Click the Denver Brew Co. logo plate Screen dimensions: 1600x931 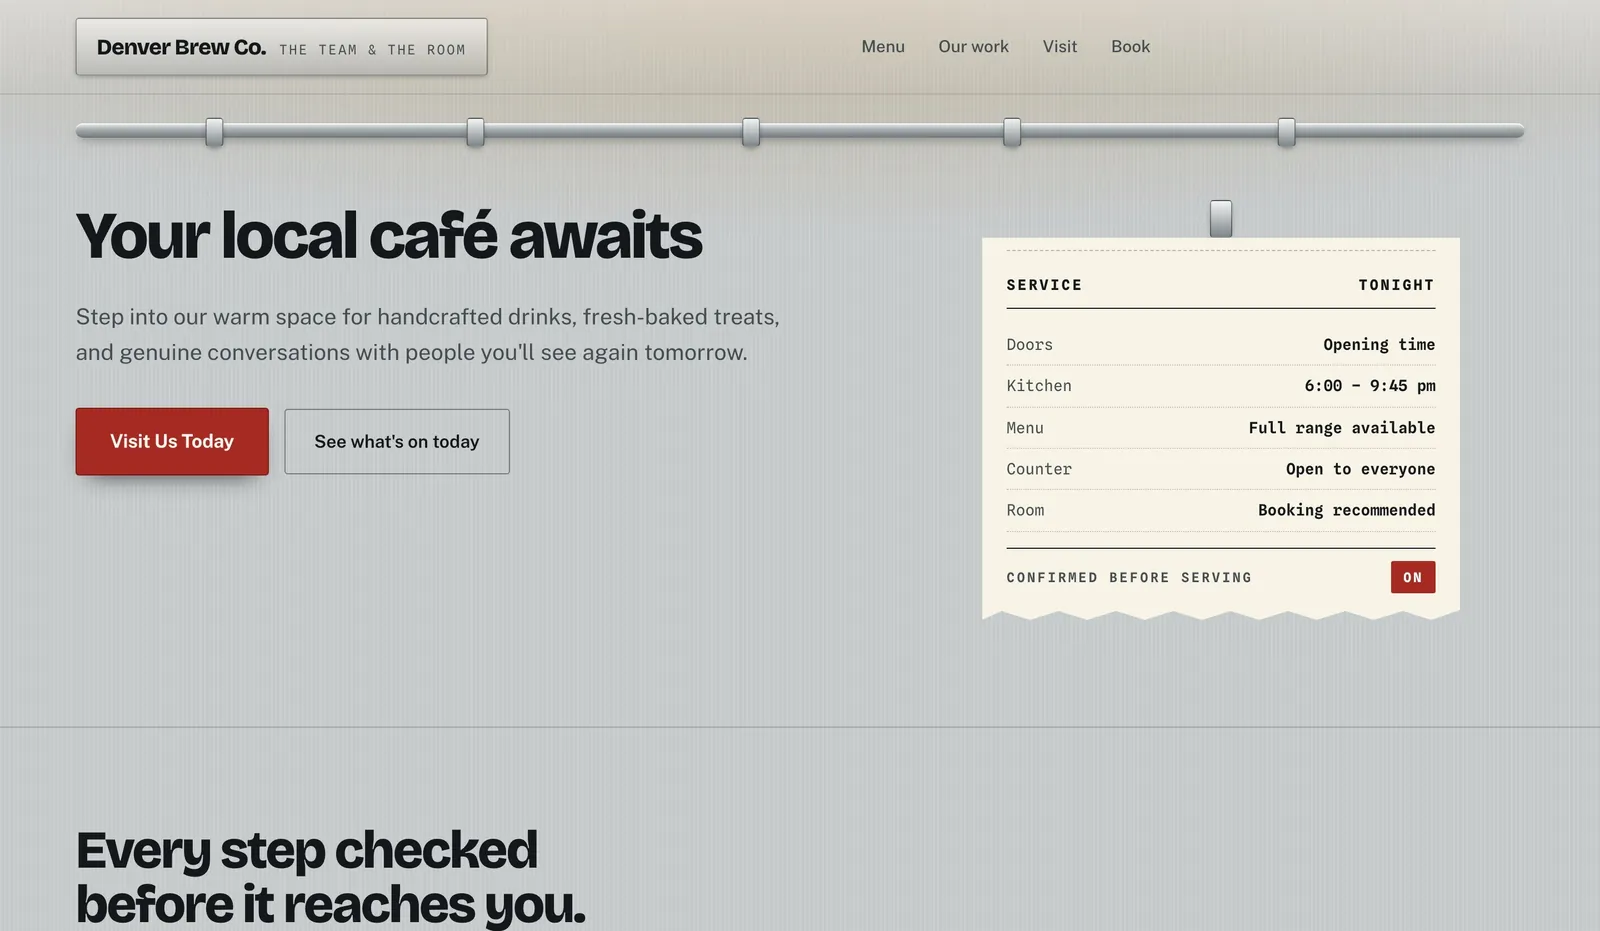coord(281,47)
